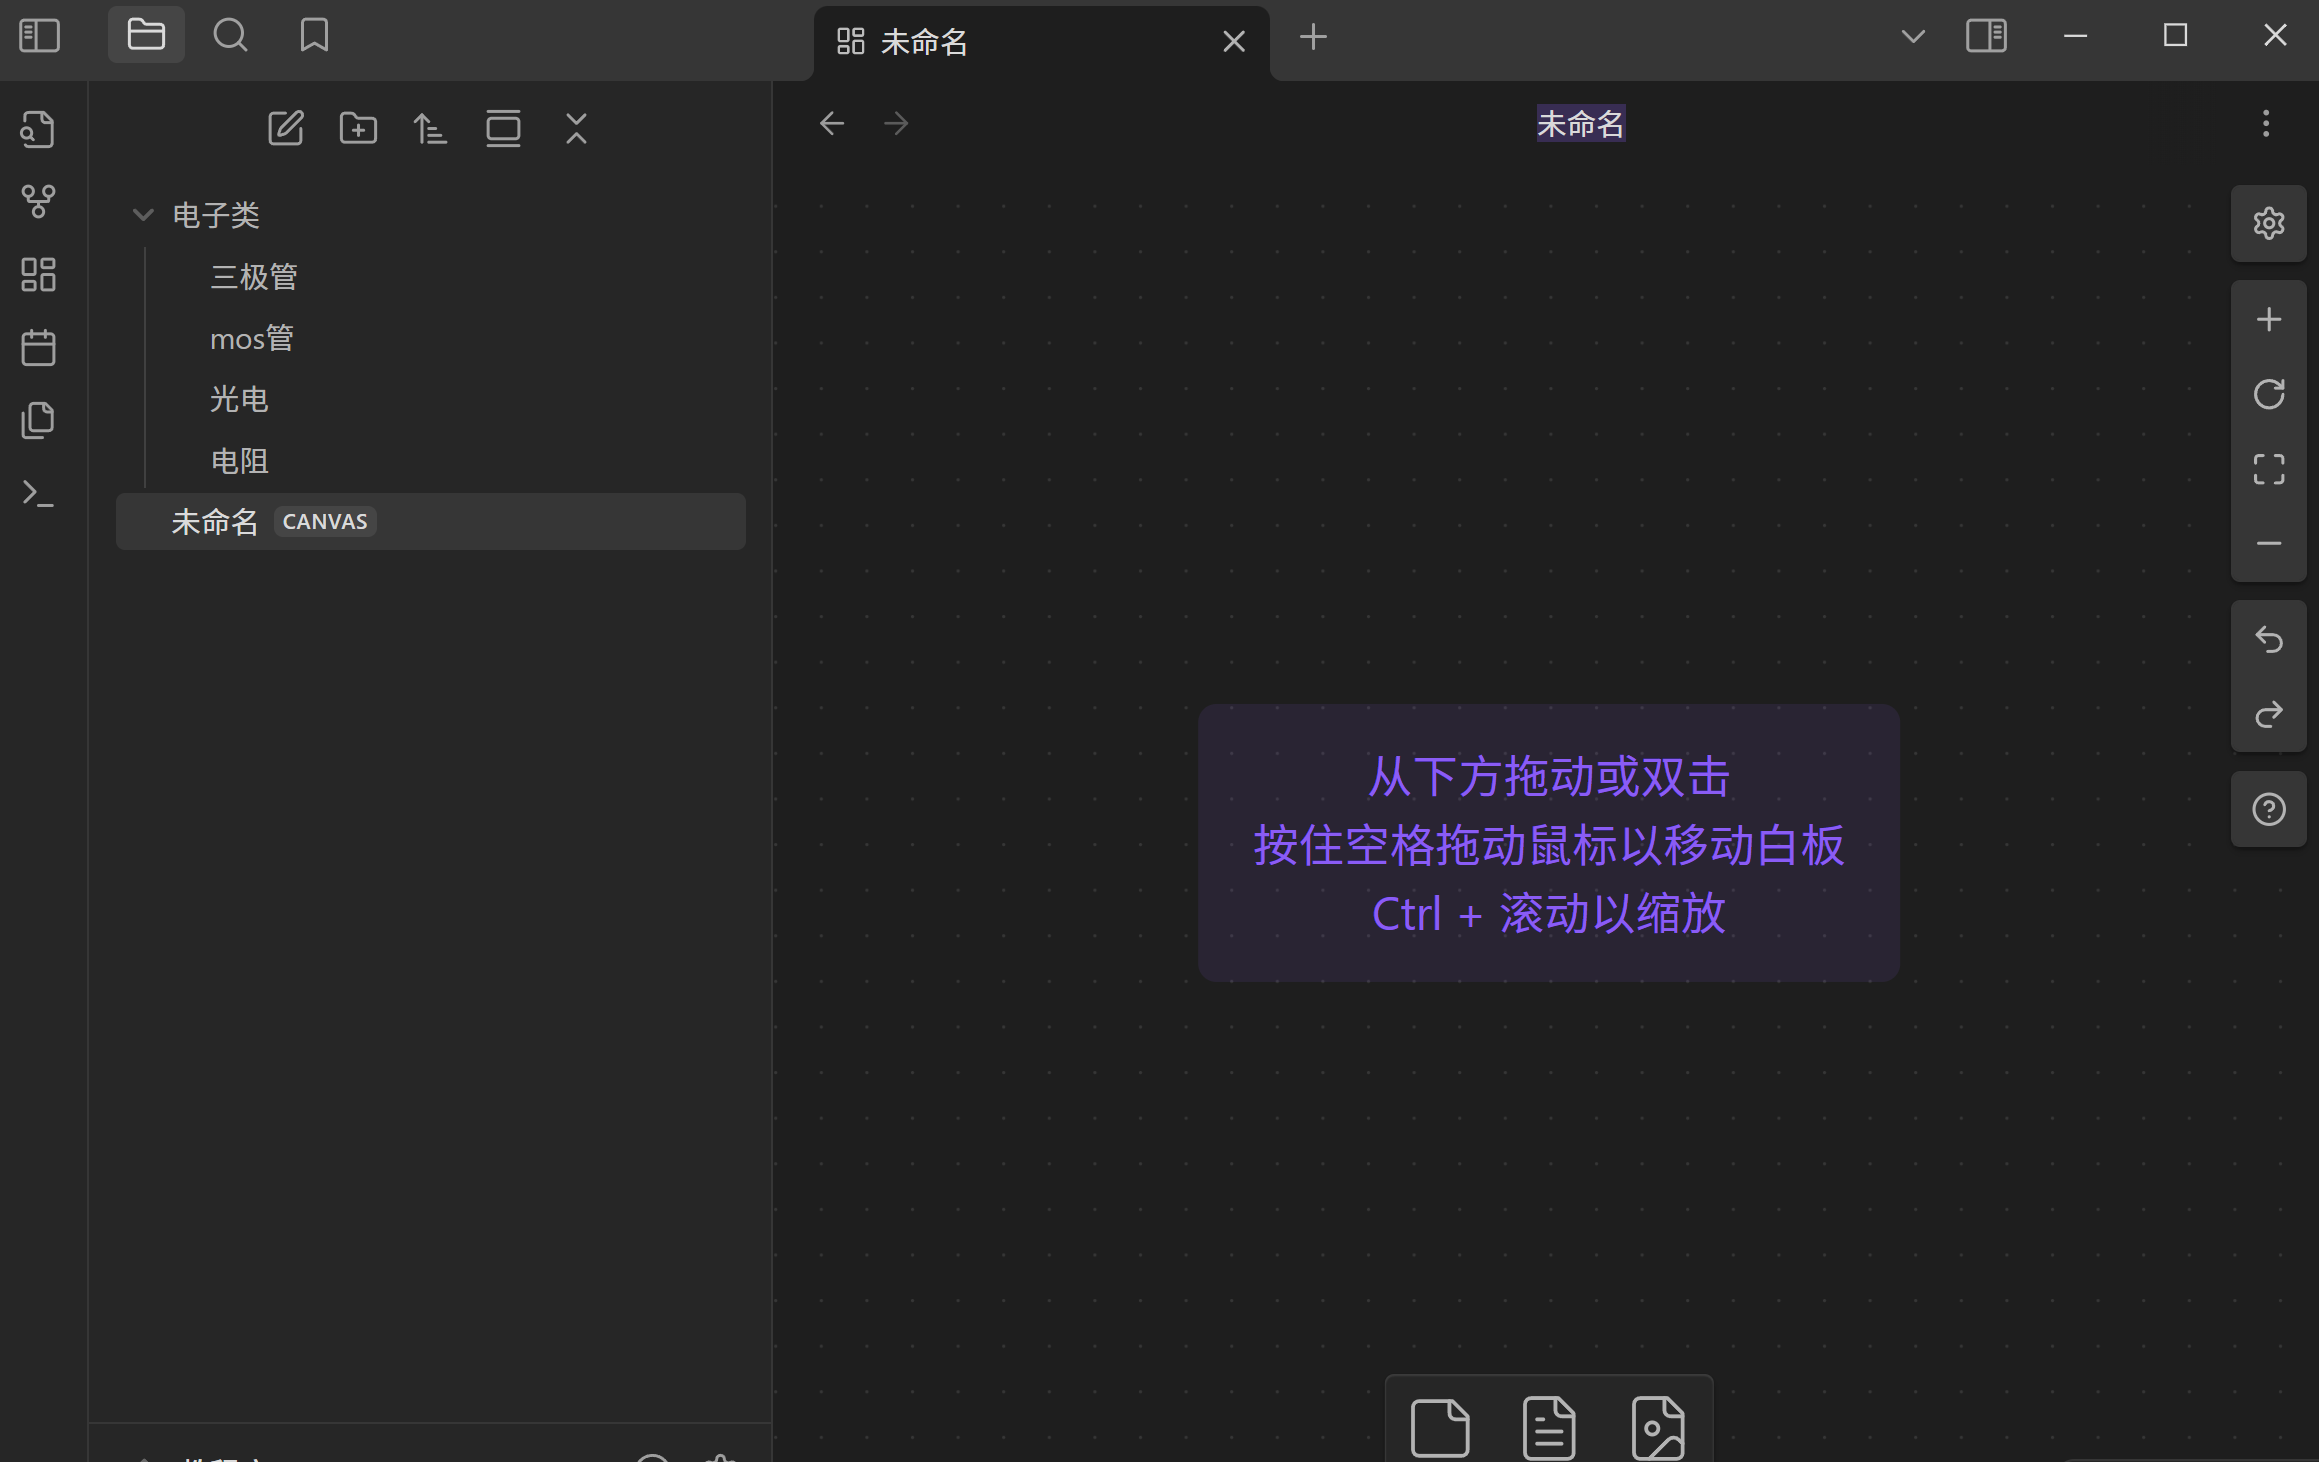2319x1462 pixels.
Task: Open a new tab
Action: (1313, 37)
